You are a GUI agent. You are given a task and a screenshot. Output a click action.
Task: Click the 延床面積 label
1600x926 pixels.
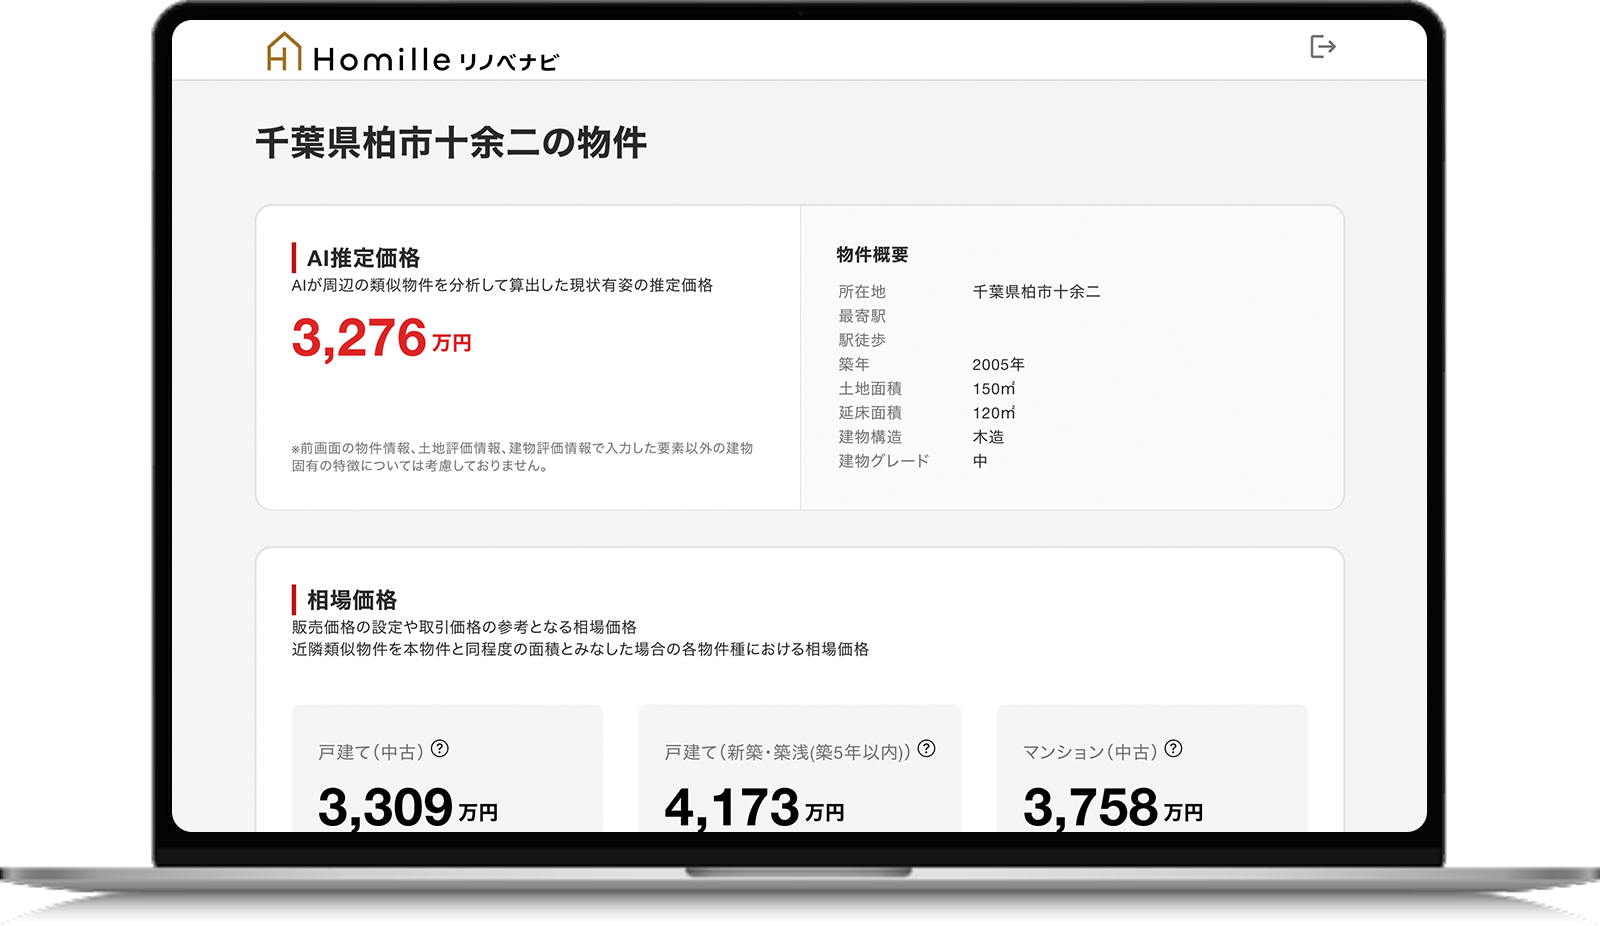(870, 412)
